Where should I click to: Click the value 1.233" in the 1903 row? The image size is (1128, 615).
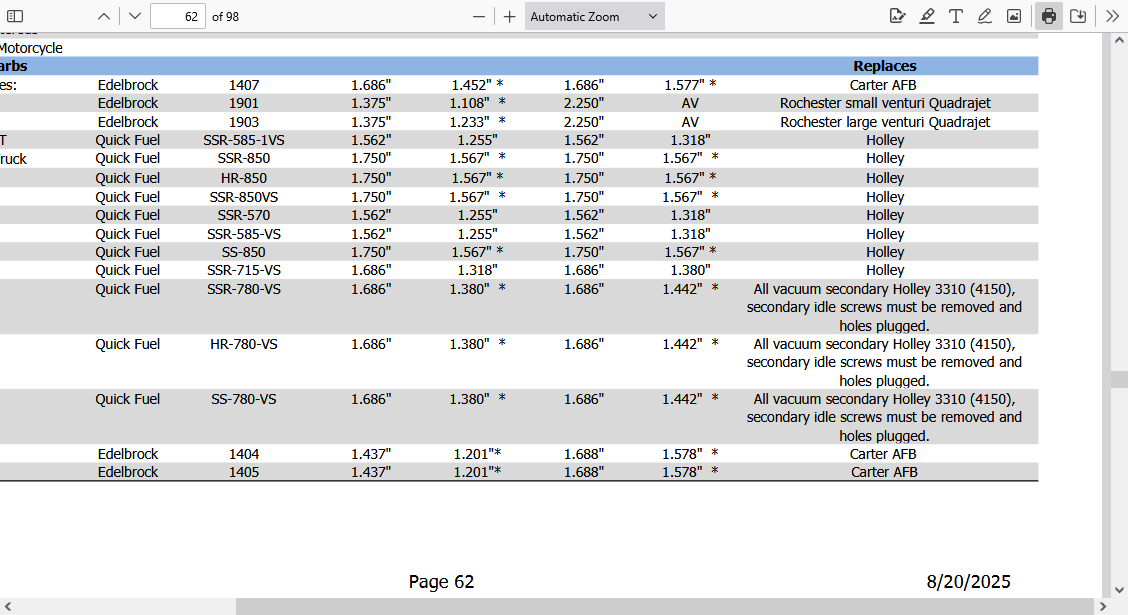tap(470, 122)
